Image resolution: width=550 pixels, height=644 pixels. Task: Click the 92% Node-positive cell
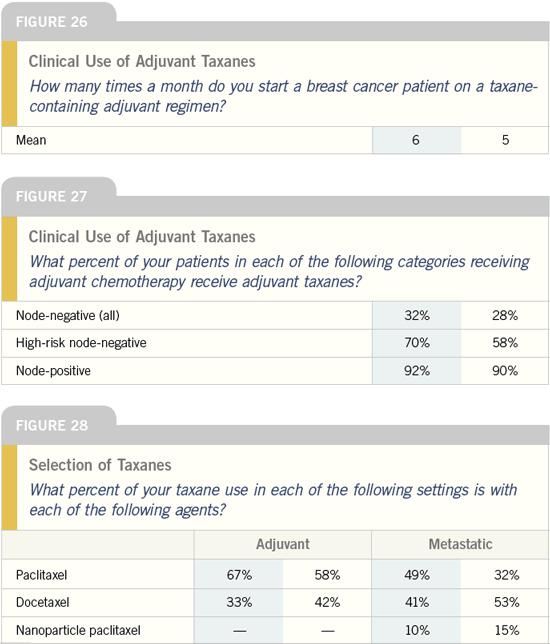point(417,370)
